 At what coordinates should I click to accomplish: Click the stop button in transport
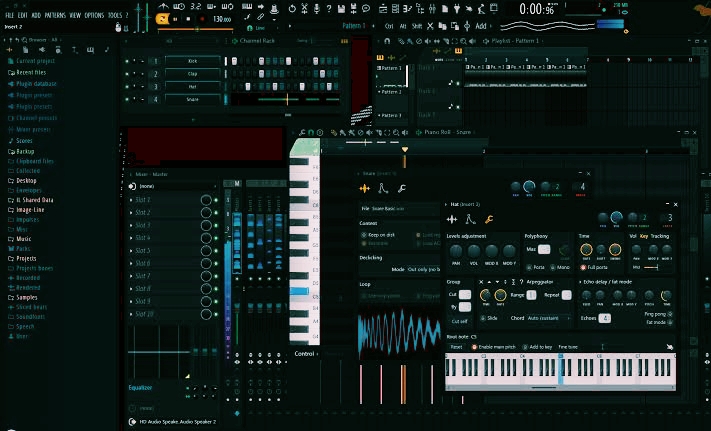point(188,19)
